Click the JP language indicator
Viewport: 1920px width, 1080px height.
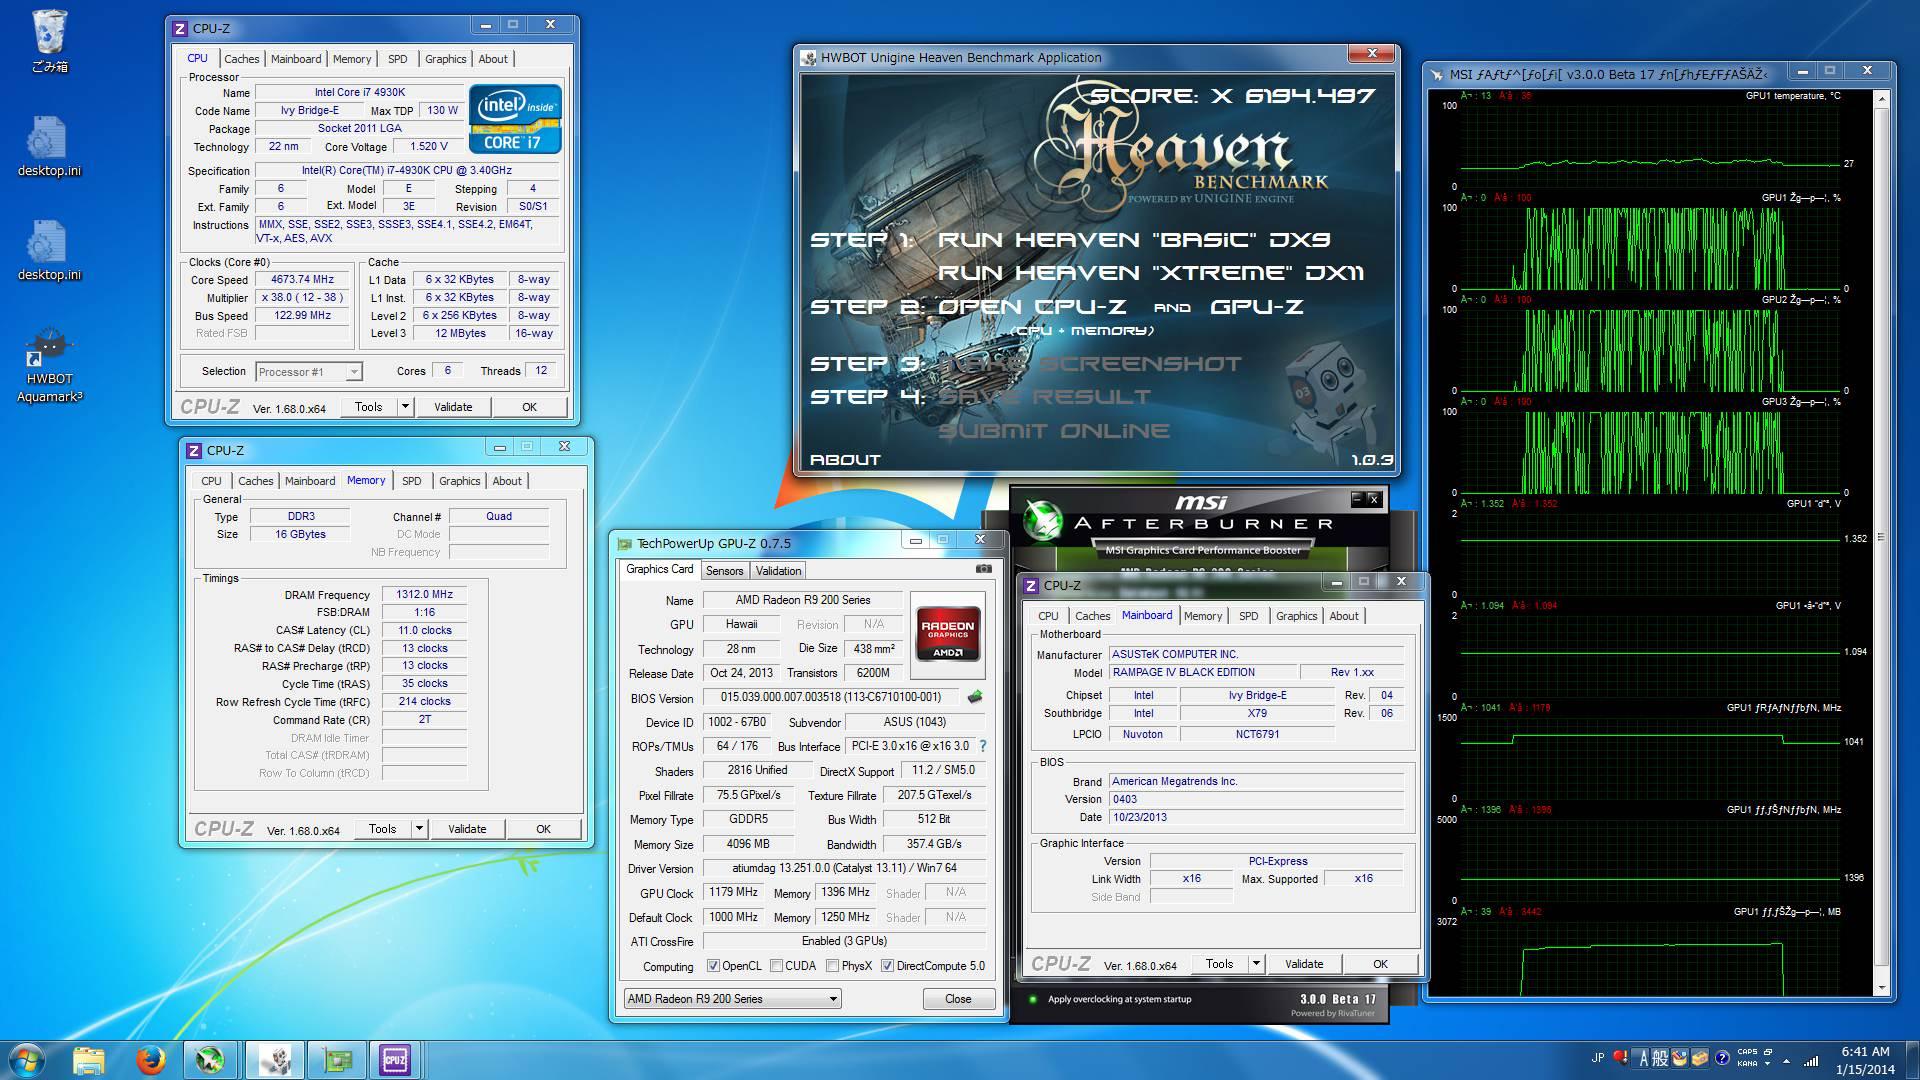point(1598,1058)
